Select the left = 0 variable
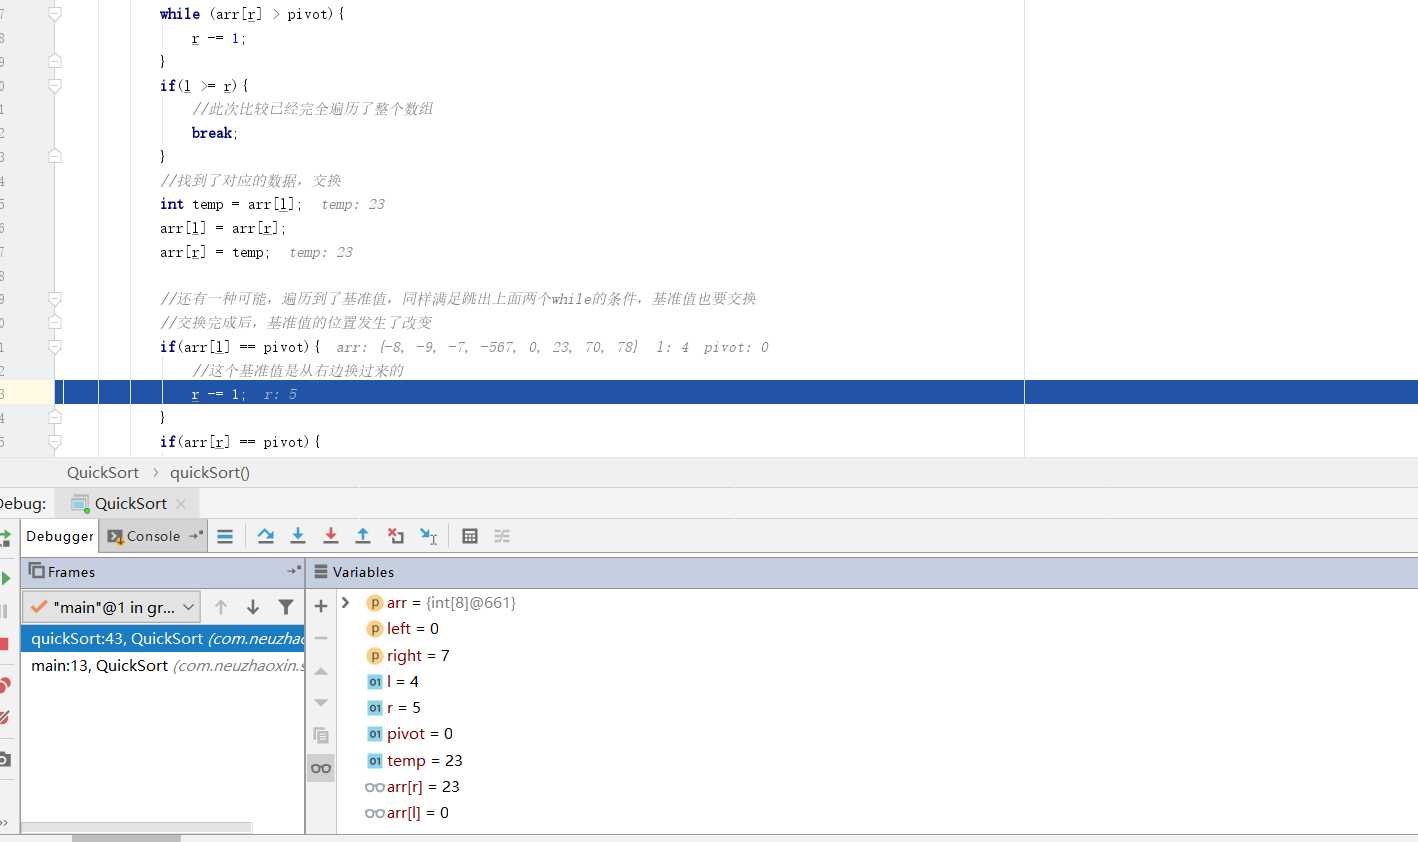1418x842 pixels. click(403, 628)
